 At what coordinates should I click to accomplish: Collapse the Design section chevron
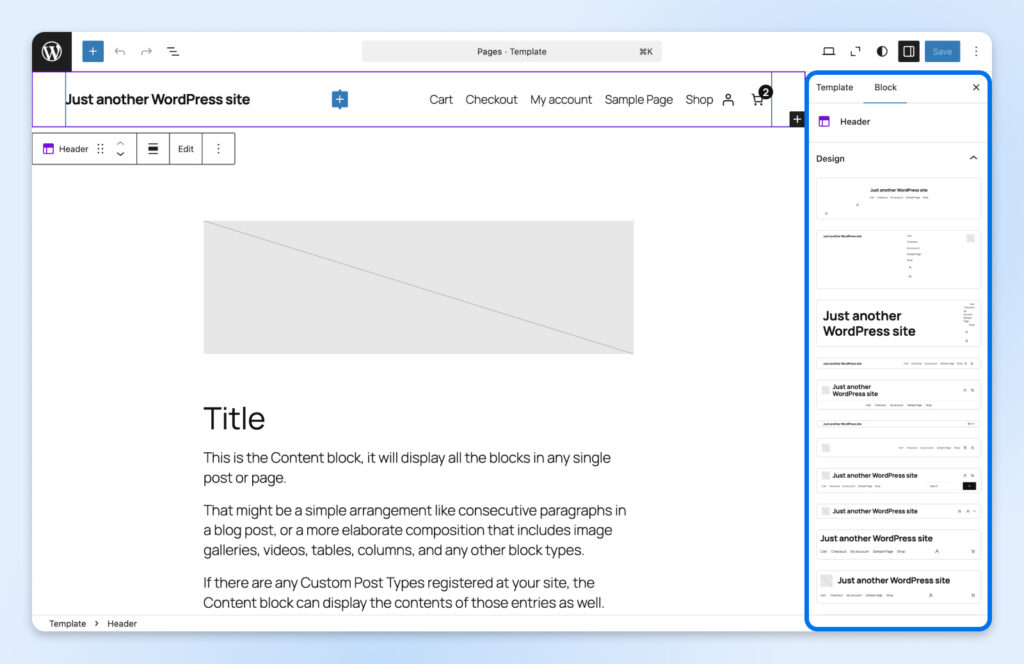click(x=973, y=158)
